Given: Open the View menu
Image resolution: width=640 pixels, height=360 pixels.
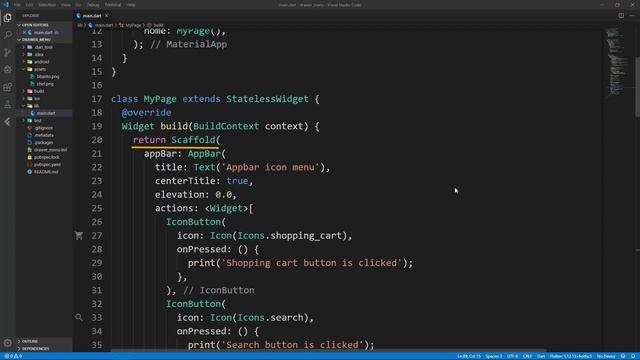Looking at the screenshot, I should 66,5.
